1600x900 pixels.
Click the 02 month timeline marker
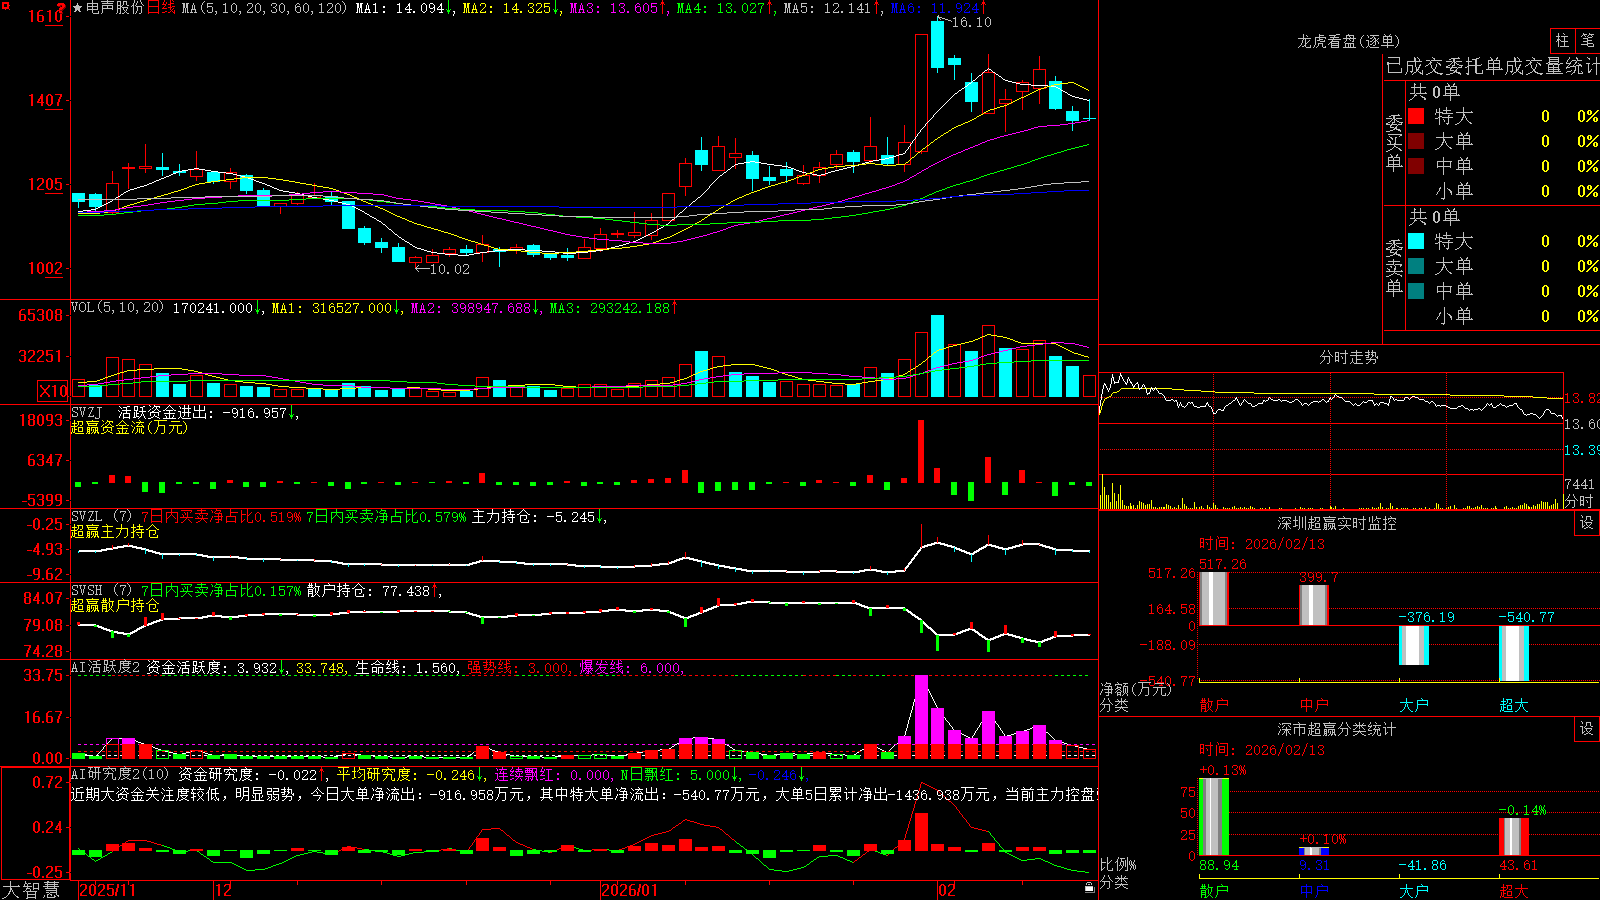click(x=947, y=890)
